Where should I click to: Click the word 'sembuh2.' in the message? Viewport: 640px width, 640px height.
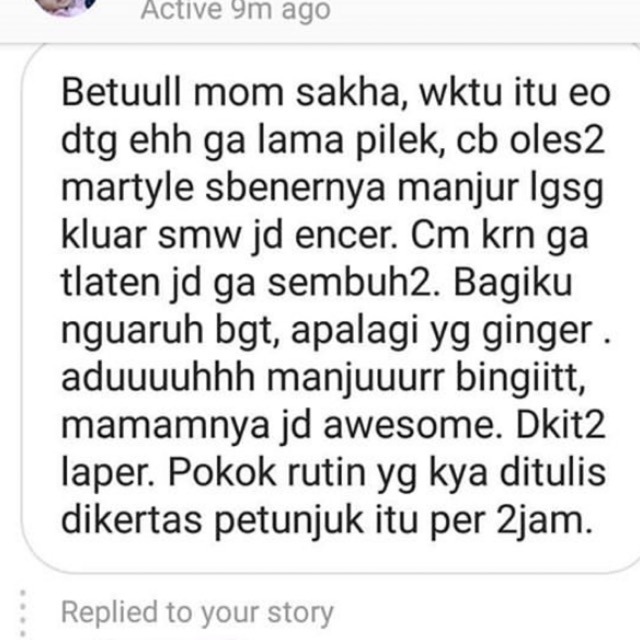point(355,283)
